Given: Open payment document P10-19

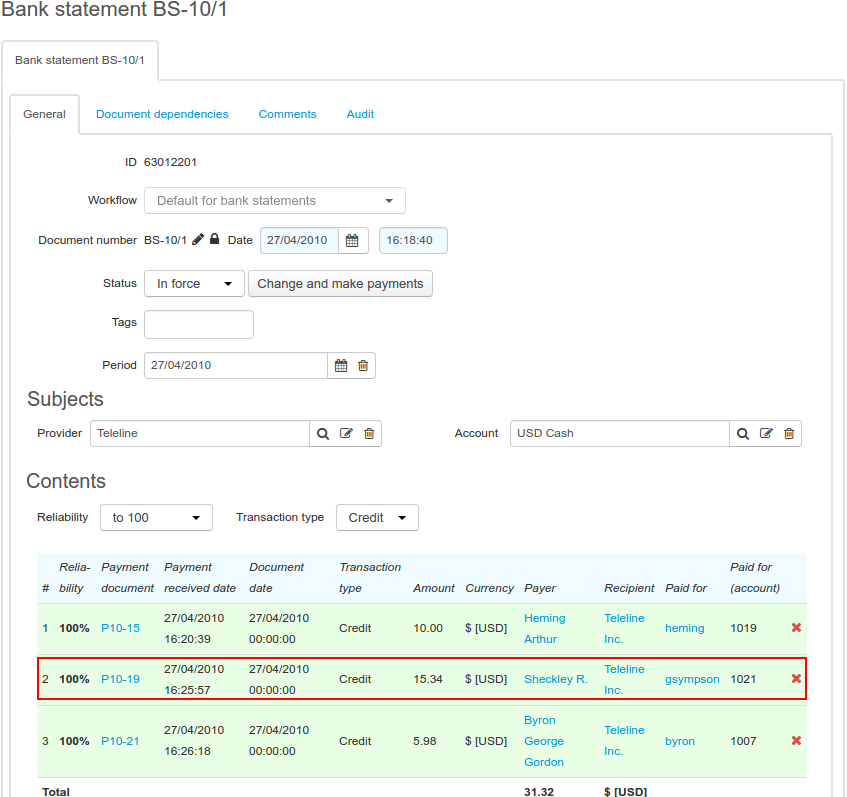Looking at the screenshot, I should pyautogui.click(x=120, y=679).
